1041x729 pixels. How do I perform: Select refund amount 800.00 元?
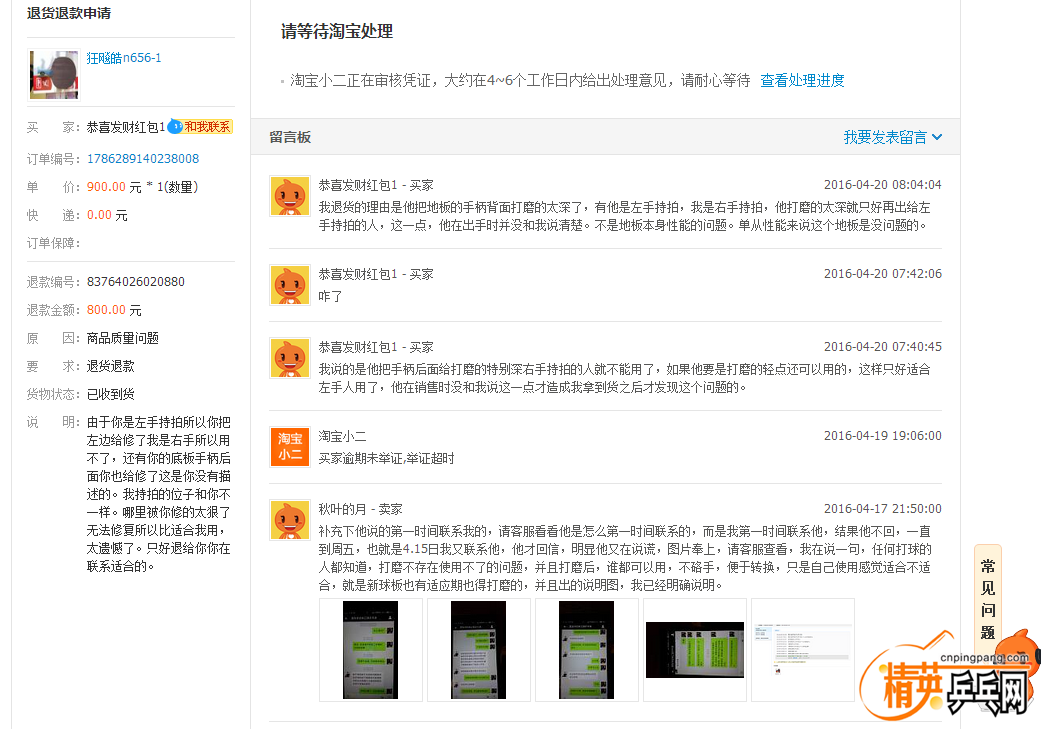[x=114, y=310]
